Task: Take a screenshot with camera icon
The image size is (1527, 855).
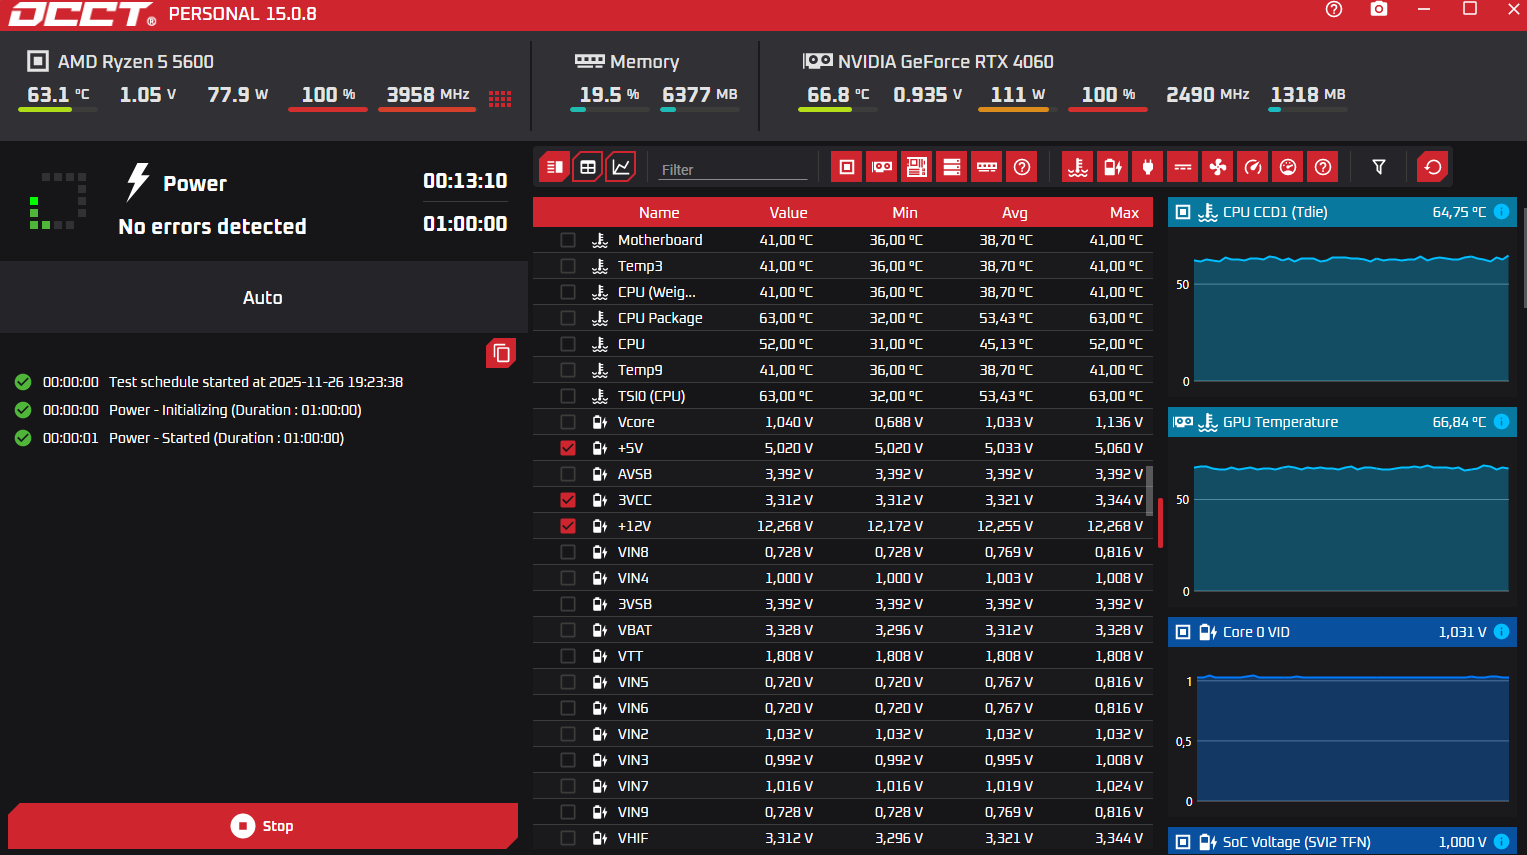Action: 1379,9
